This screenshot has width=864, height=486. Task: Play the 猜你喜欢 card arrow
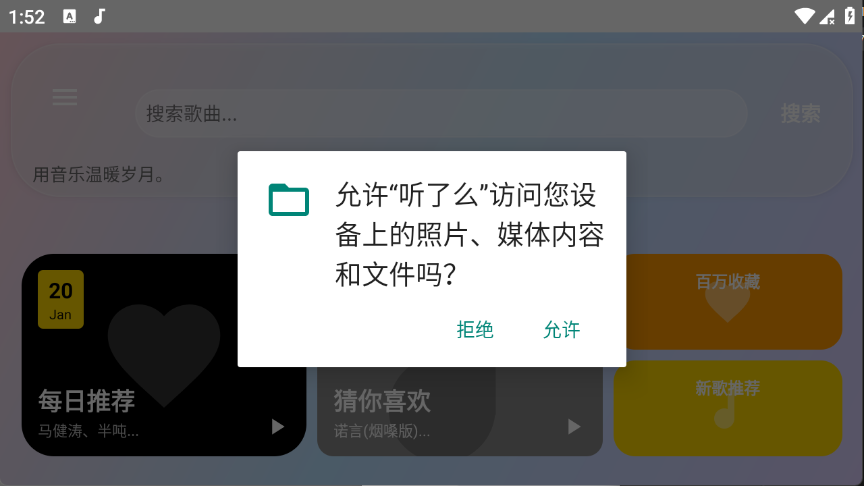click(x=574, y=426)
